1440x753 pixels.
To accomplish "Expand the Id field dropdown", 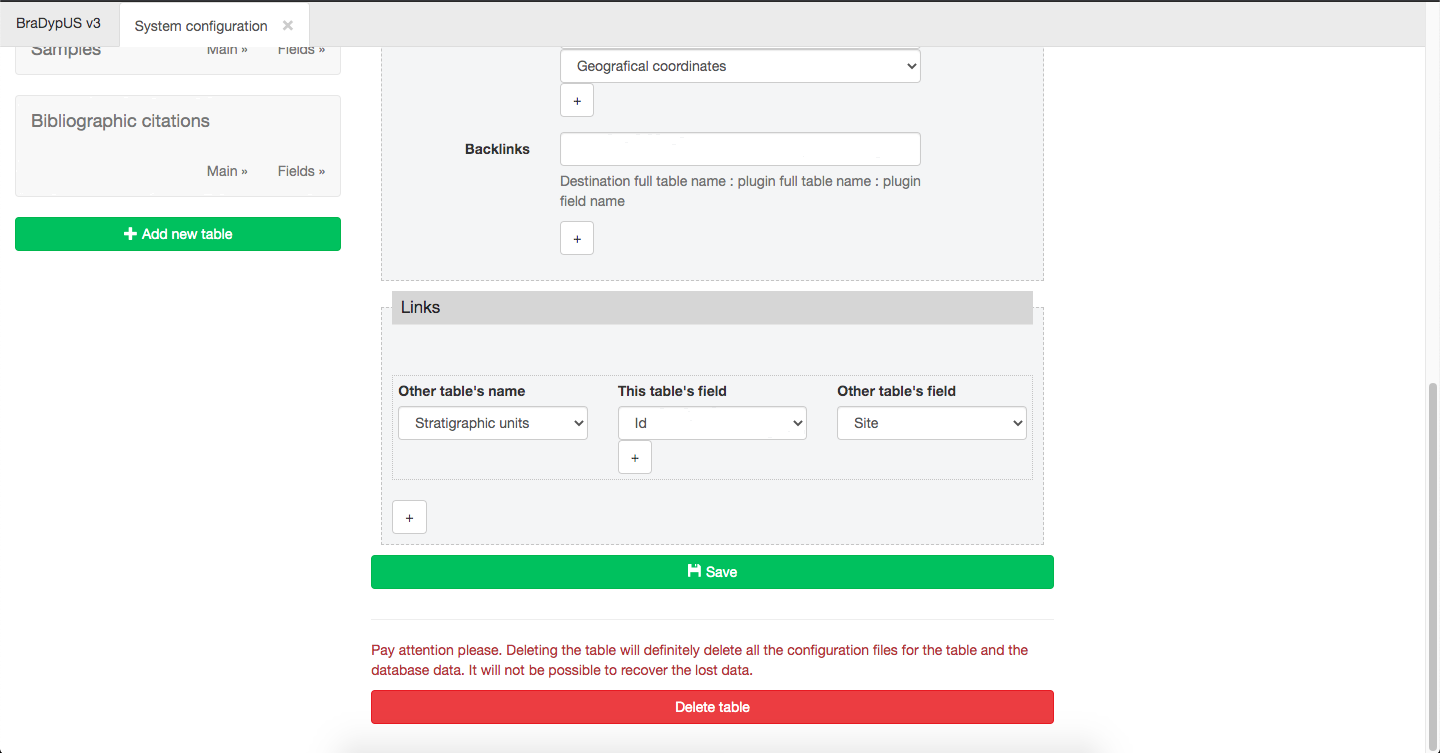I will [x=712, y=423].
